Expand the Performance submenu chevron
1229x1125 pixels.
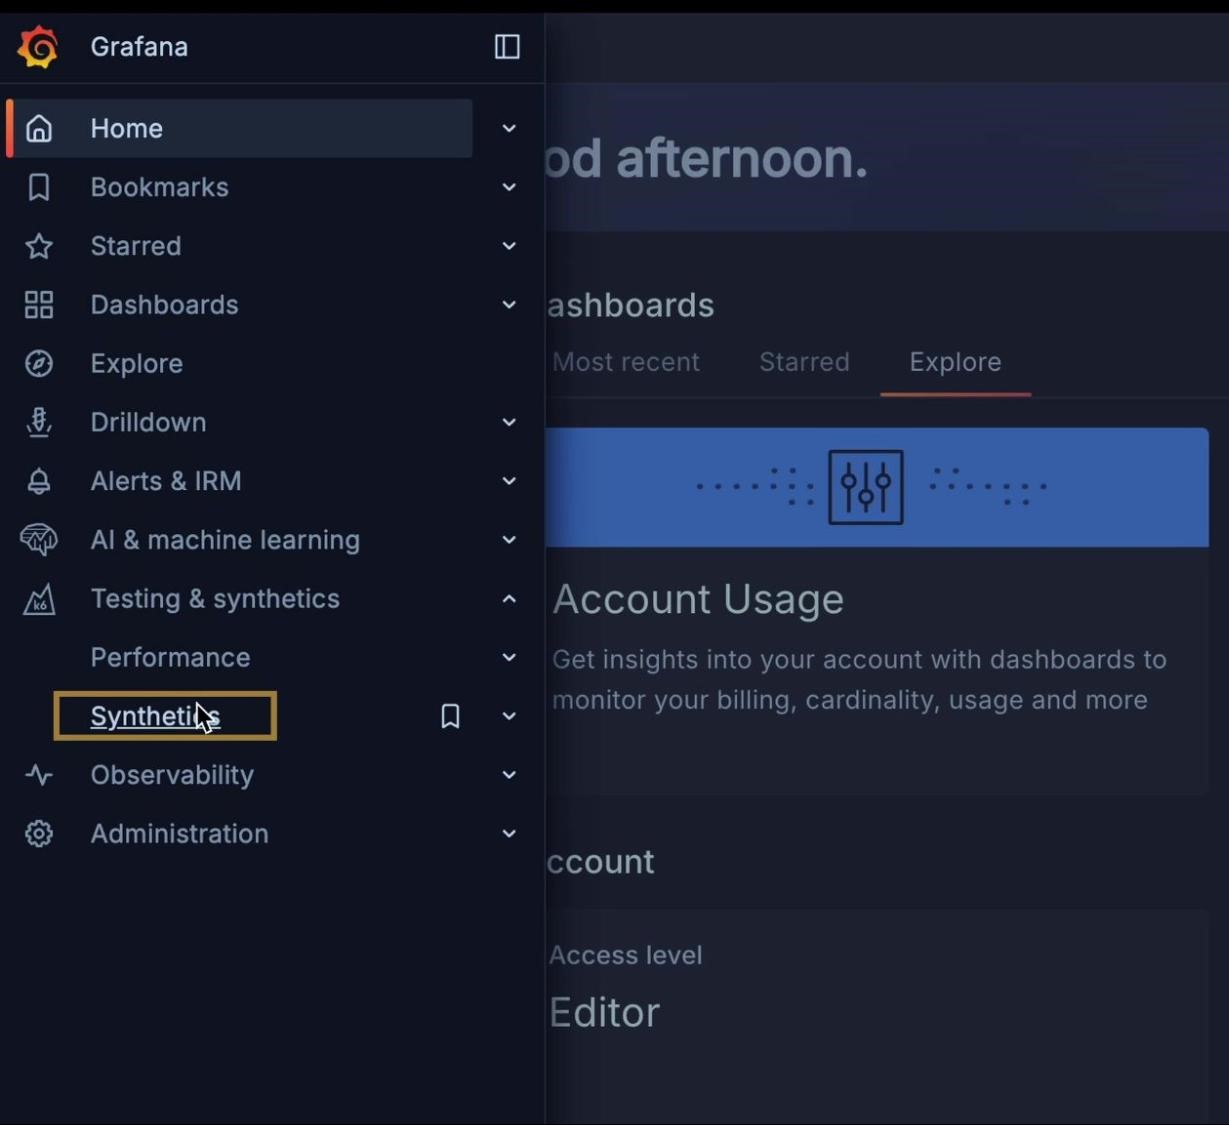point(509,657)
